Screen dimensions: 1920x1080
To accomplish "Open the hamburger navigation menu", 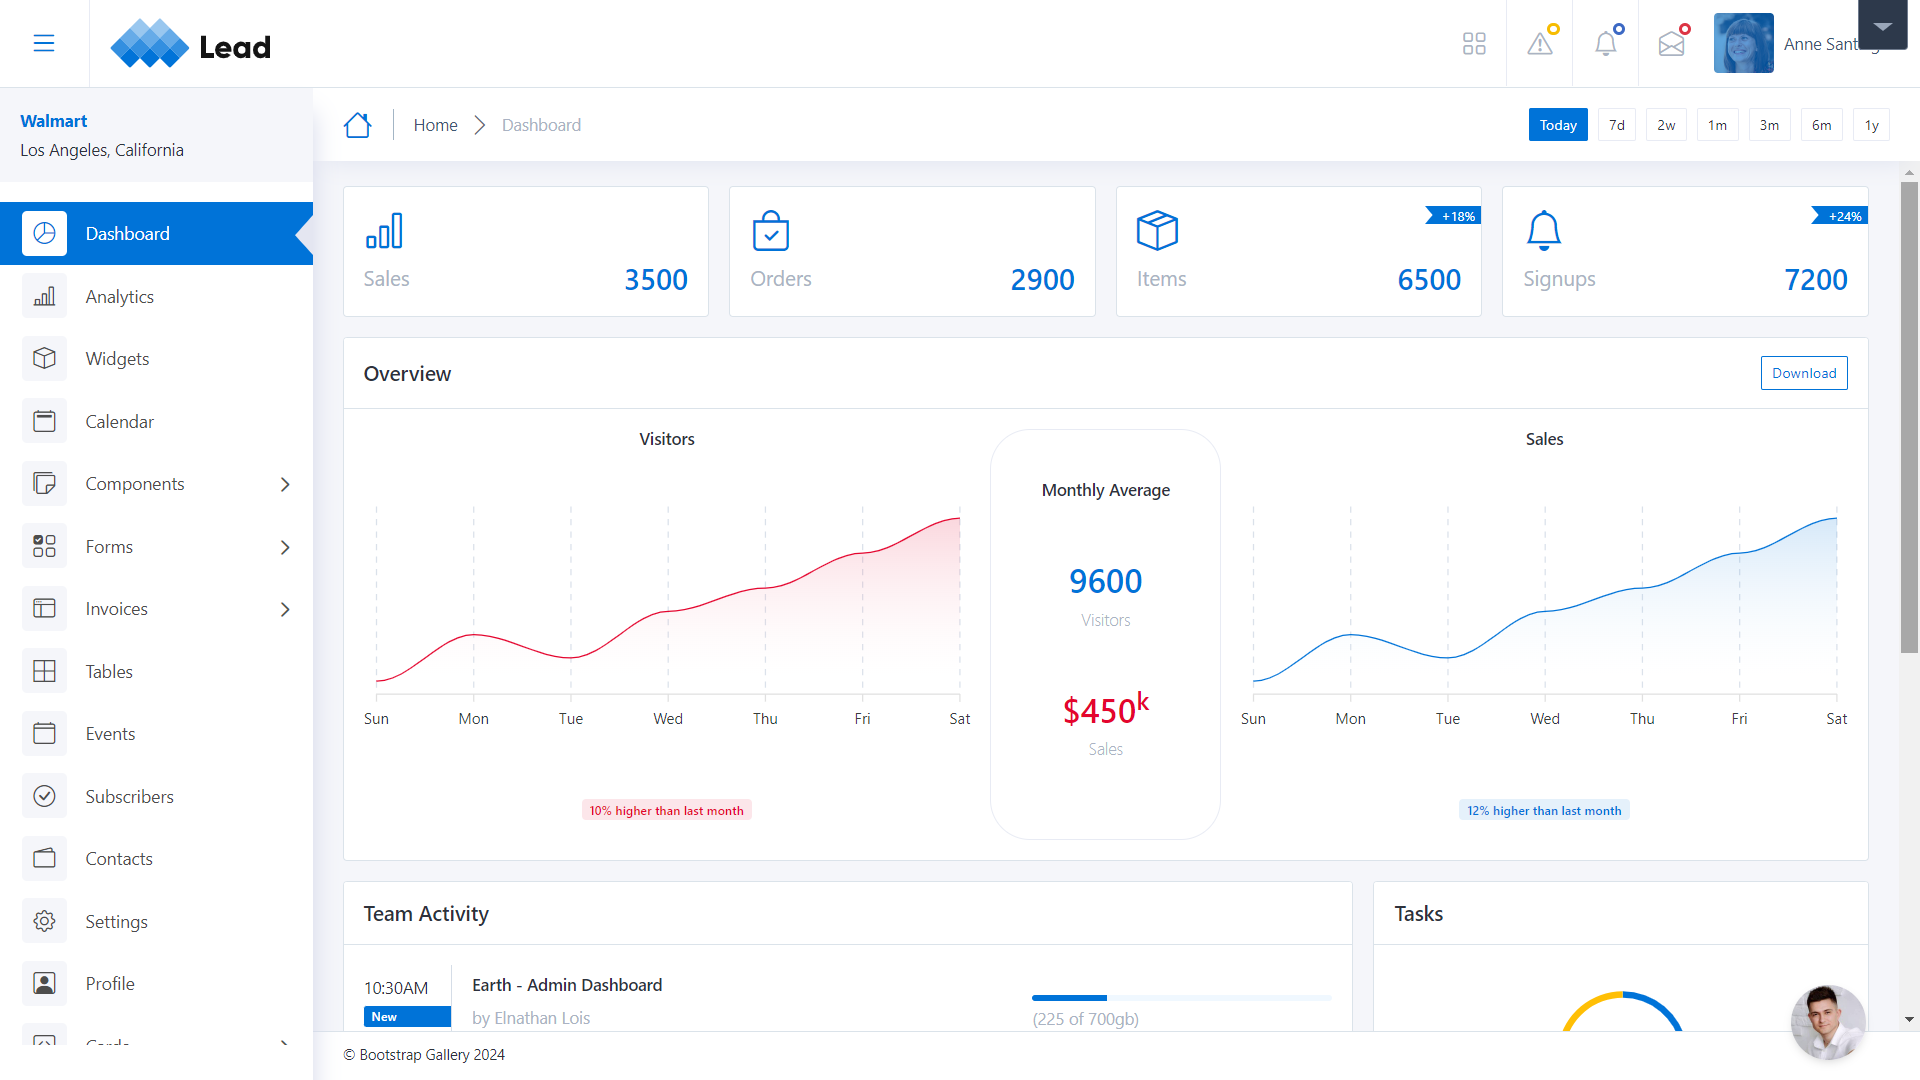I will 43,43.
